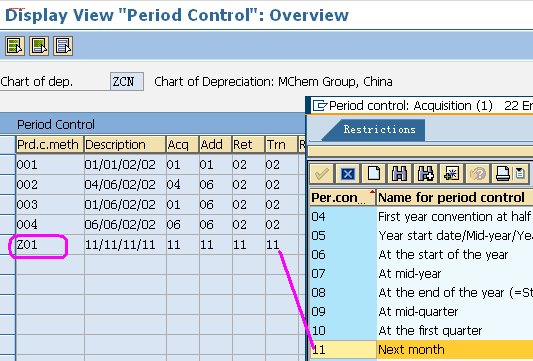This screenshot has width=533, height=361.
Task: Click the Add column header
Action: [x=215, y=145]
